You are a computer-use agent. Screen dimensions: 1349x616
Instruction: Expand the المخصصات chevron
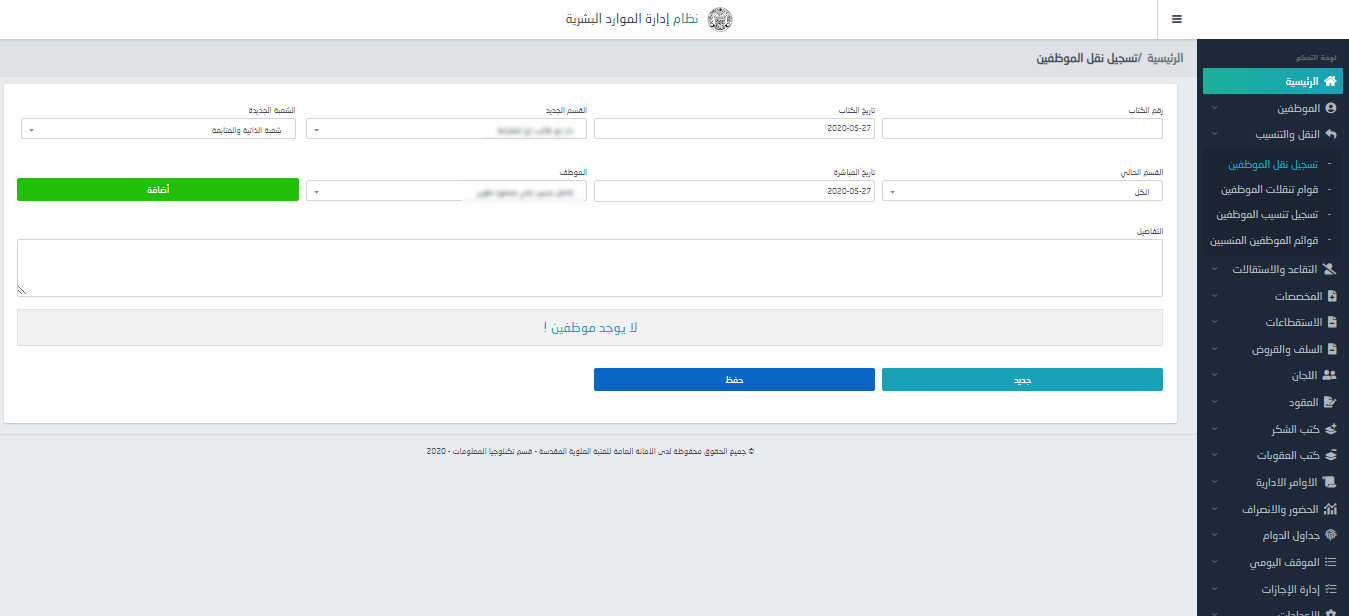1214,296
